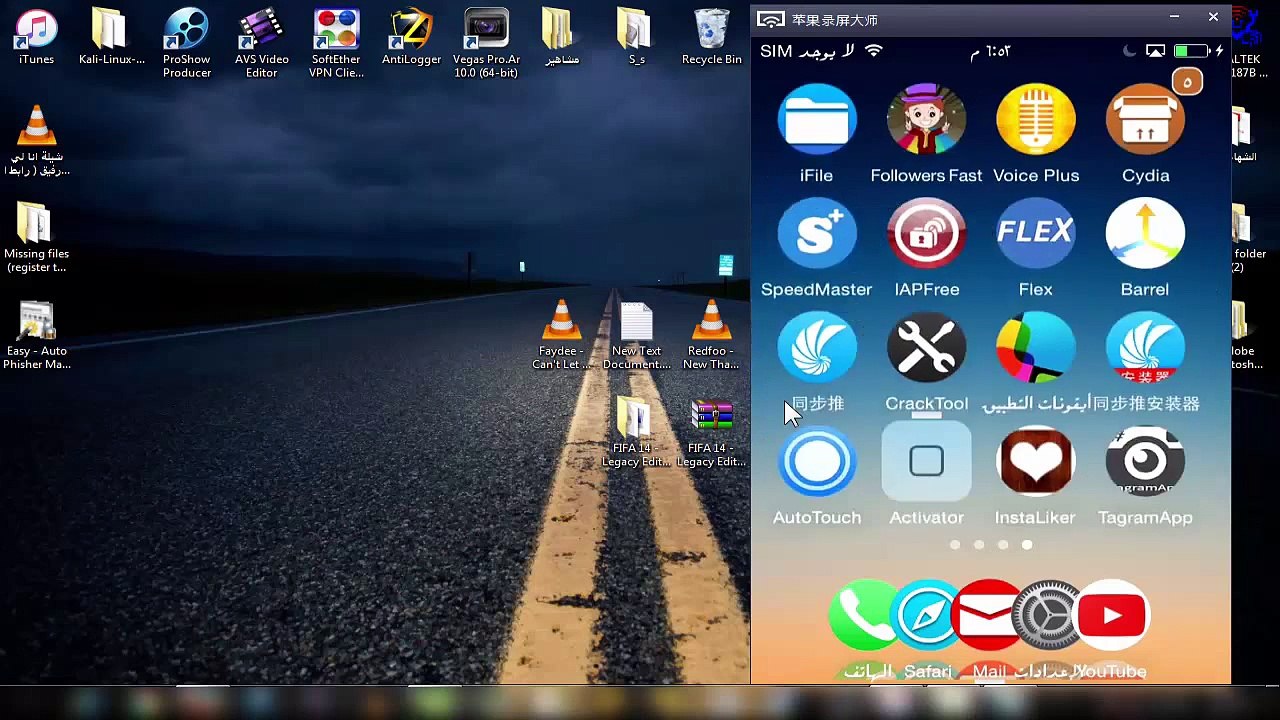Screen dimensions: 1280x720
Task: Open the 同步推 app icon
Action: (816, 349)
